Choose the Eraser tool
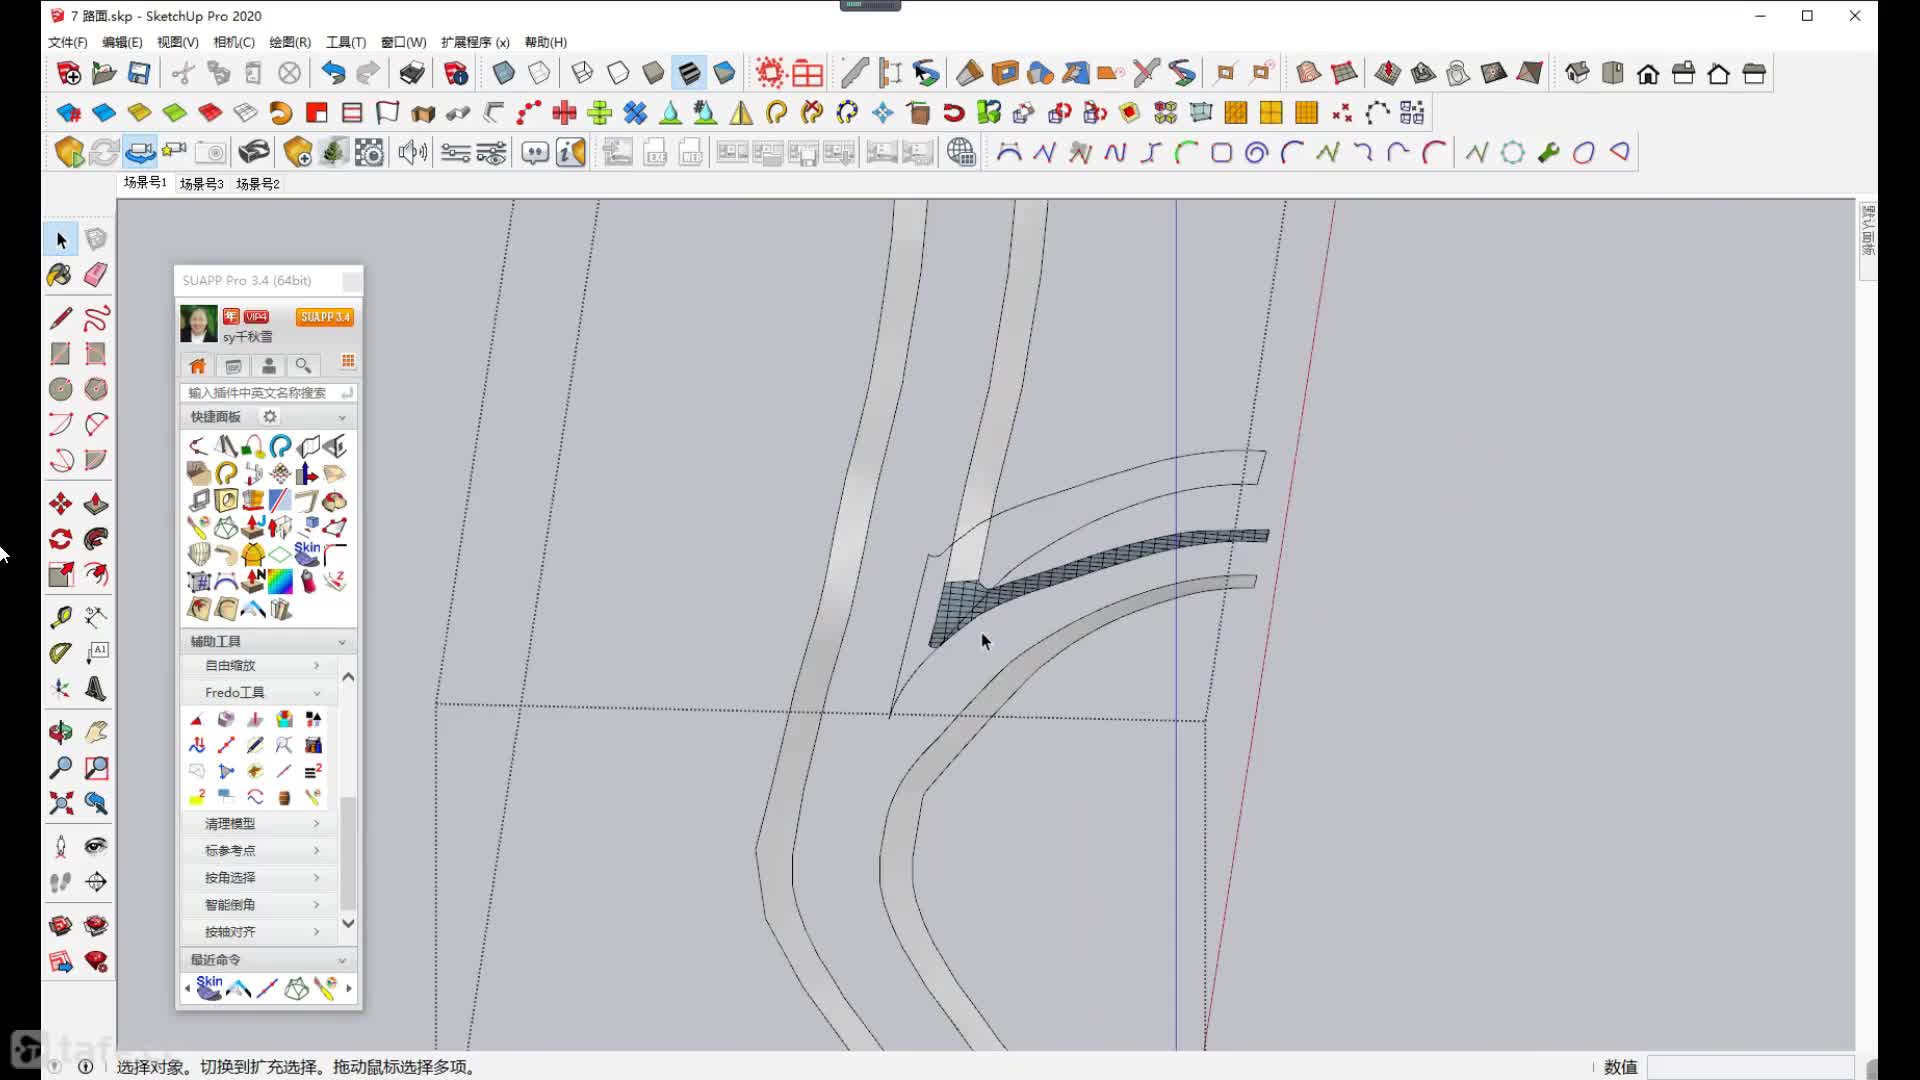Image resolution: width=1920 pixels, height=1080 pixels. tap(96, 275)
